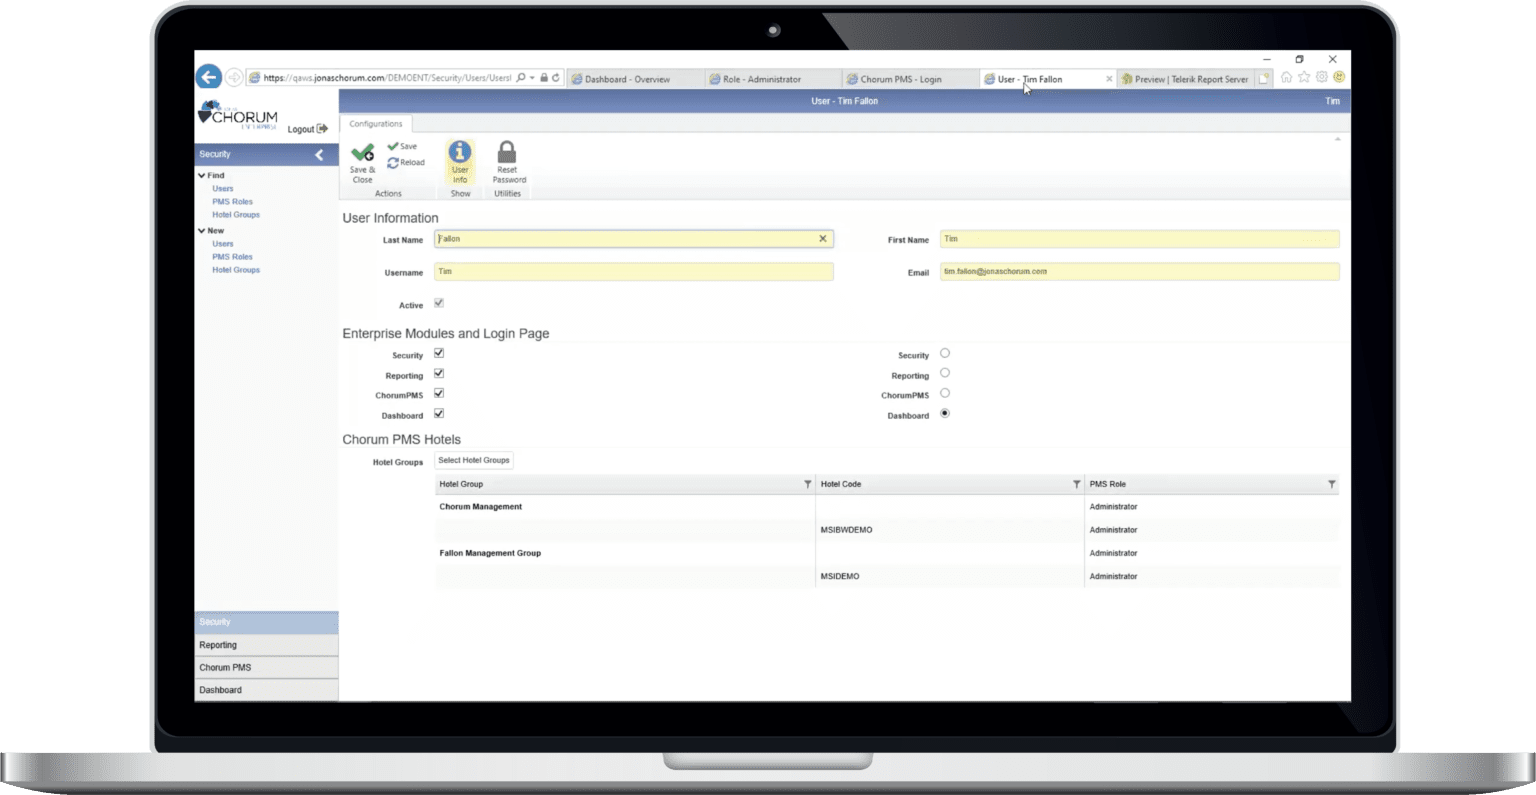Select the Security login page radio button
The height and width of the screenshot is (795, 1536).
[x=944, y=353]
